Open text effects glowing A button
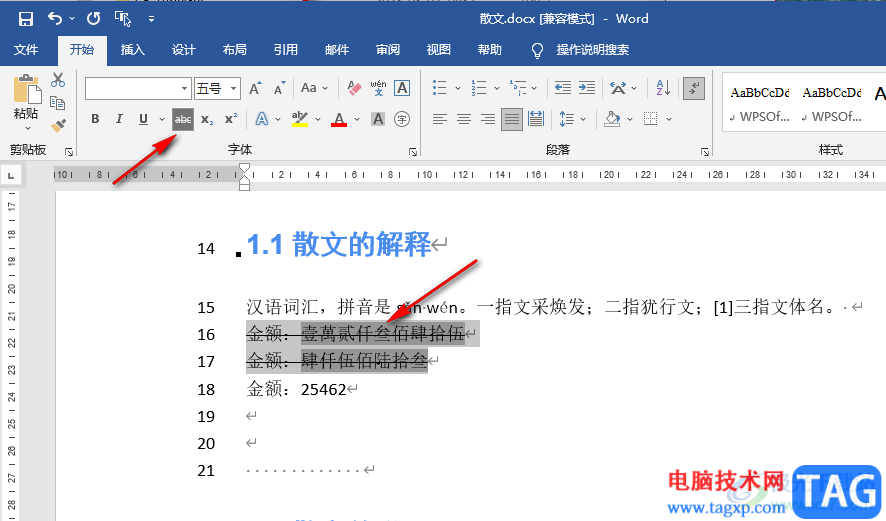The height and width of the screenshot is (521, 886). (262, 119)
